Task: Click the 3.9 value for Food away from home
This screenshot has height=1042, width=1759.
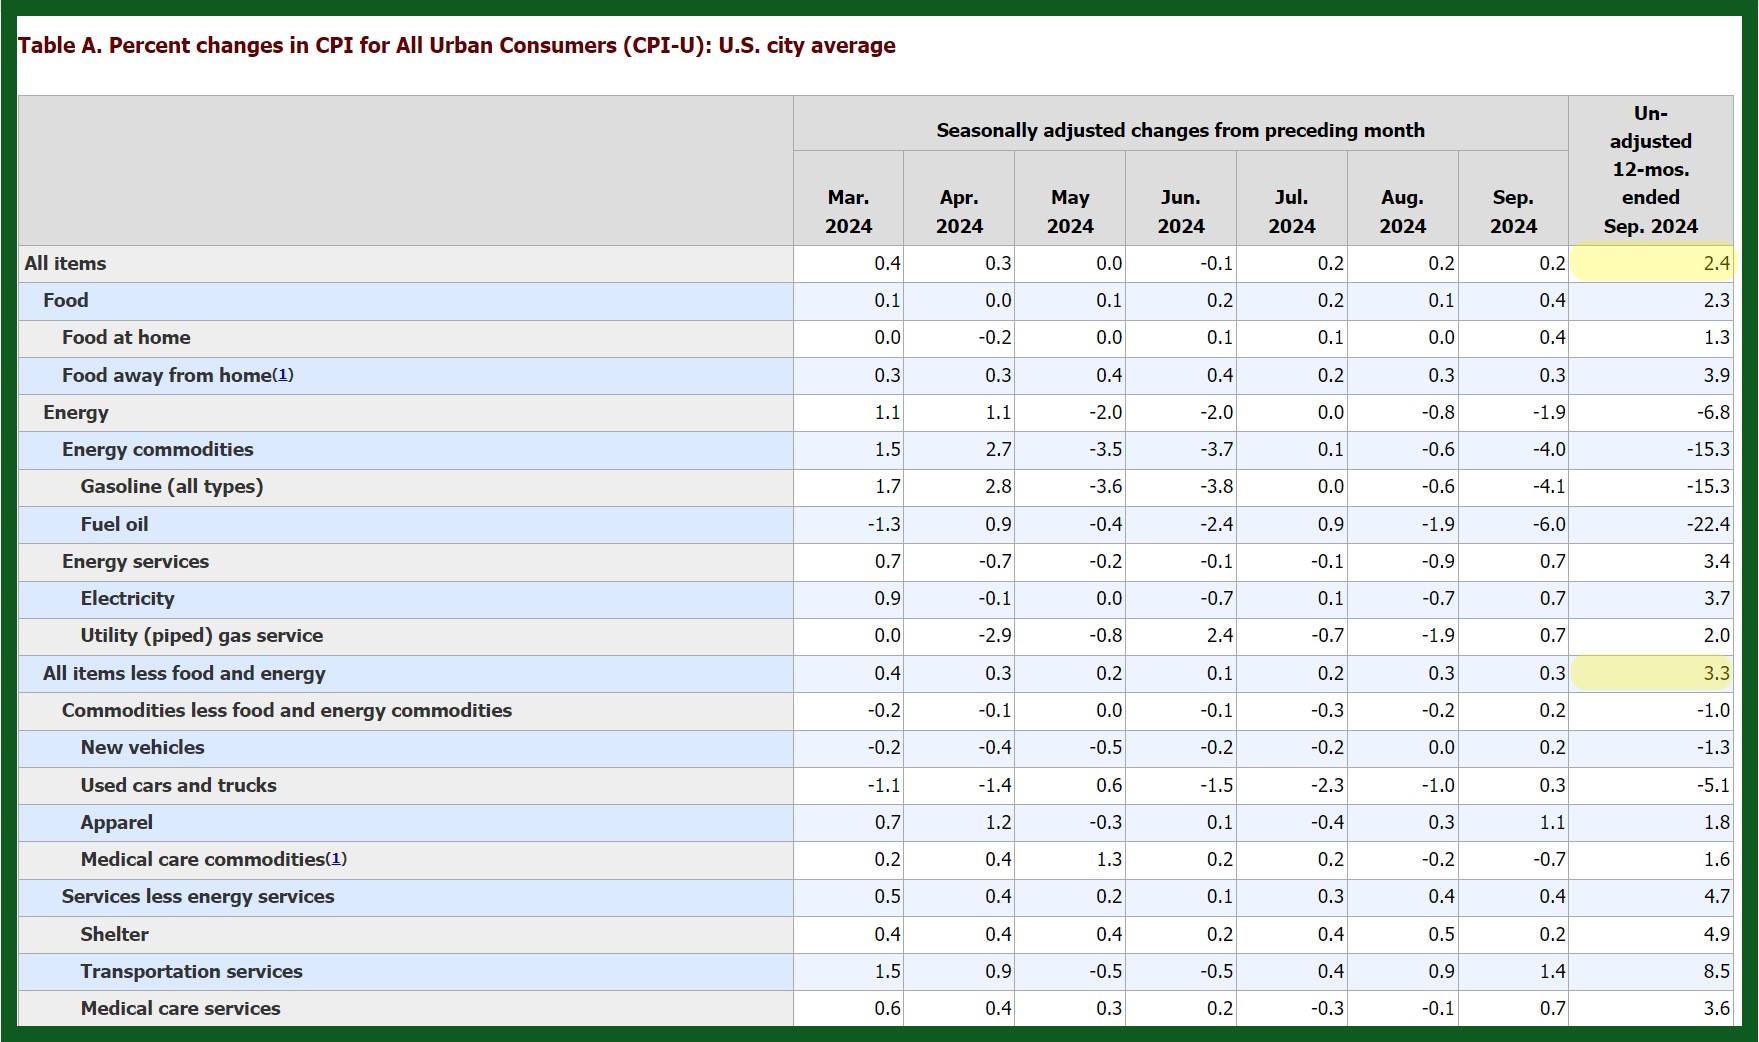Action: click(x=1716, y=375)
